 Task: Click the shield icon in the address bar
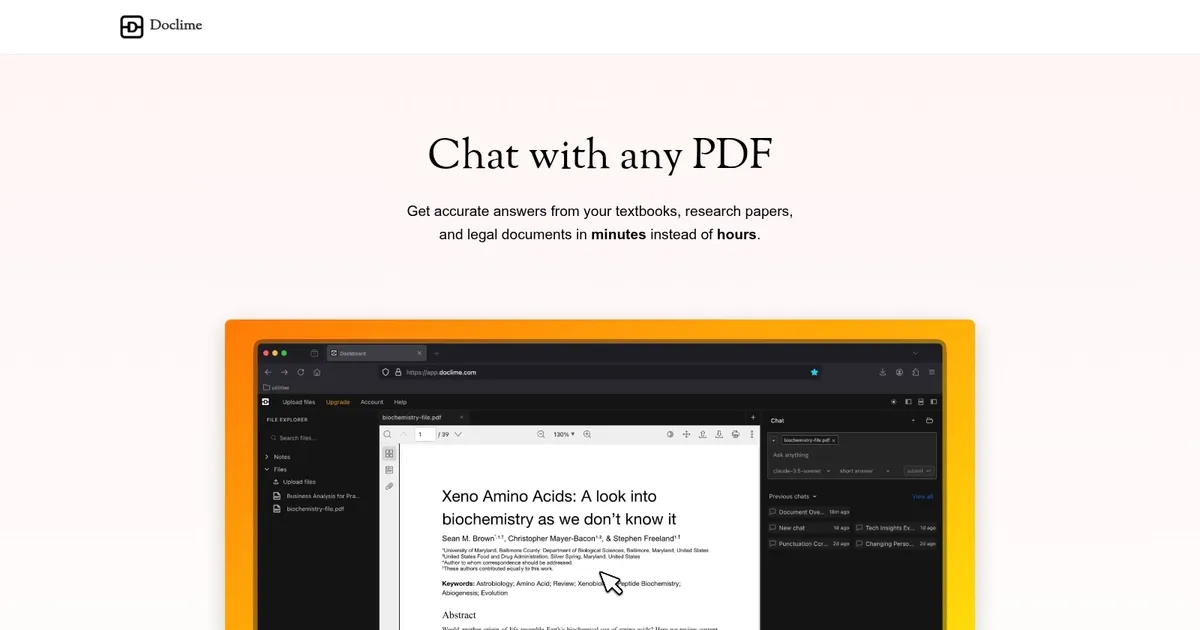386,372
